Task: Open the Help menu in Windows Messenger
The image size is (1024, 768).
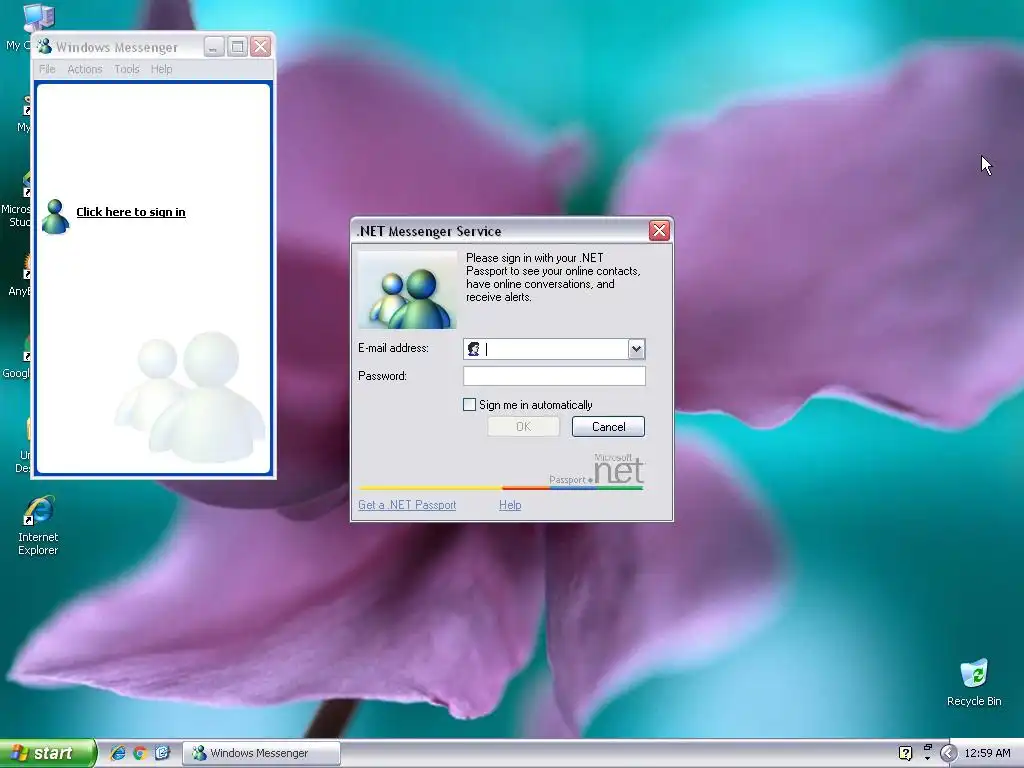Action: (161, 69)
